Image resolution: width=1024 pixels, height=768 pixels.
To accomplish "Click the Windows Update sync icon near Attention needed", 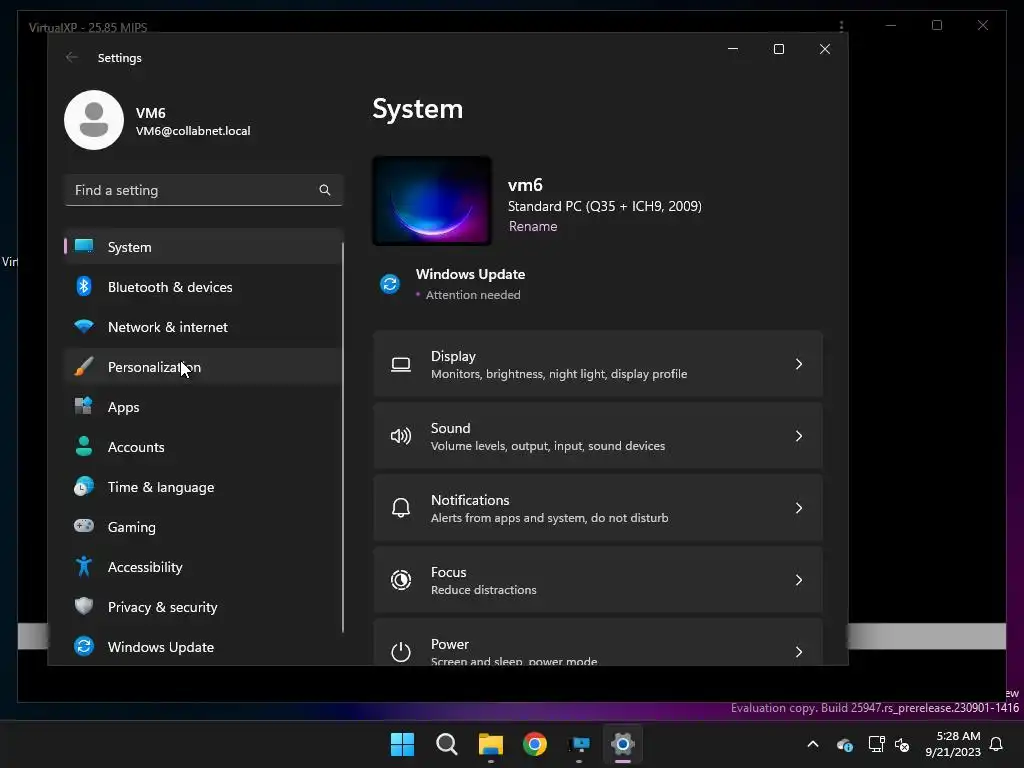I will (390, 284).
